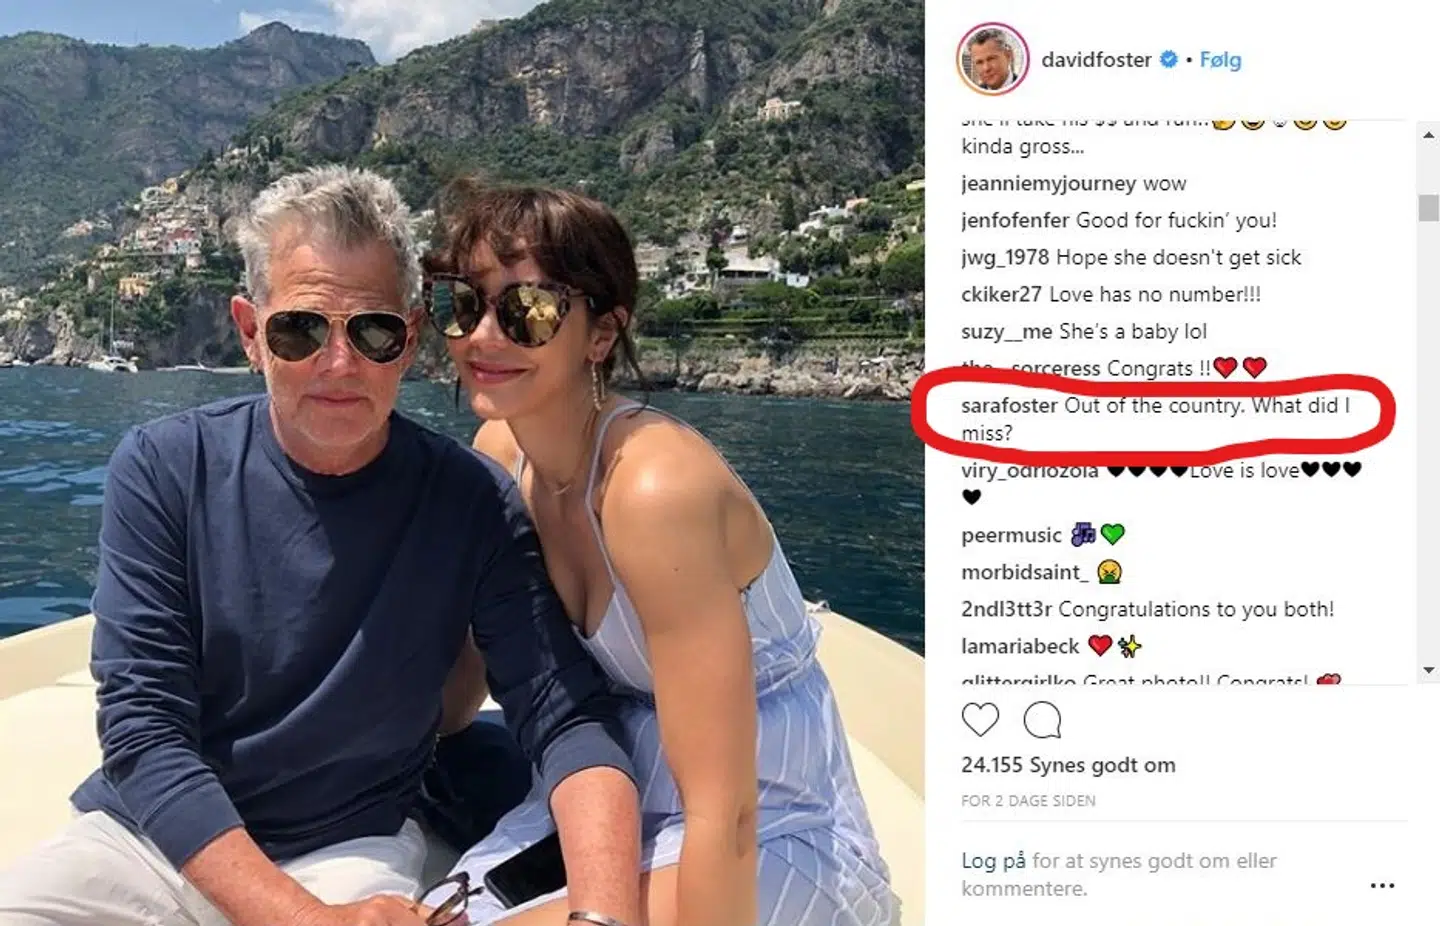Open comment field via speech bubble icon
This screenshot has width=1440, height=926.
pyautogui.click(x=1043, y=719)
